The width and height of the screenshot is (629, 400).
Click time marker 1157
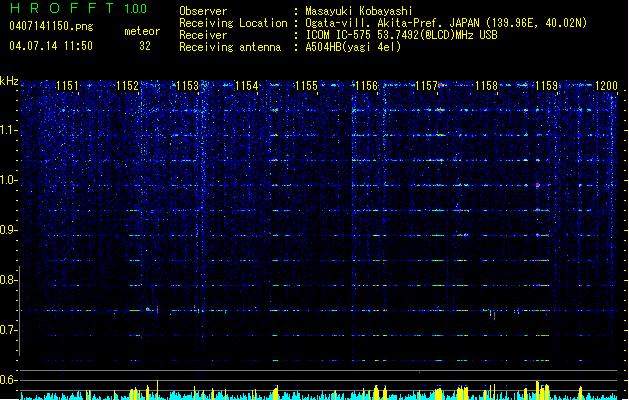[x=426, y=86]
